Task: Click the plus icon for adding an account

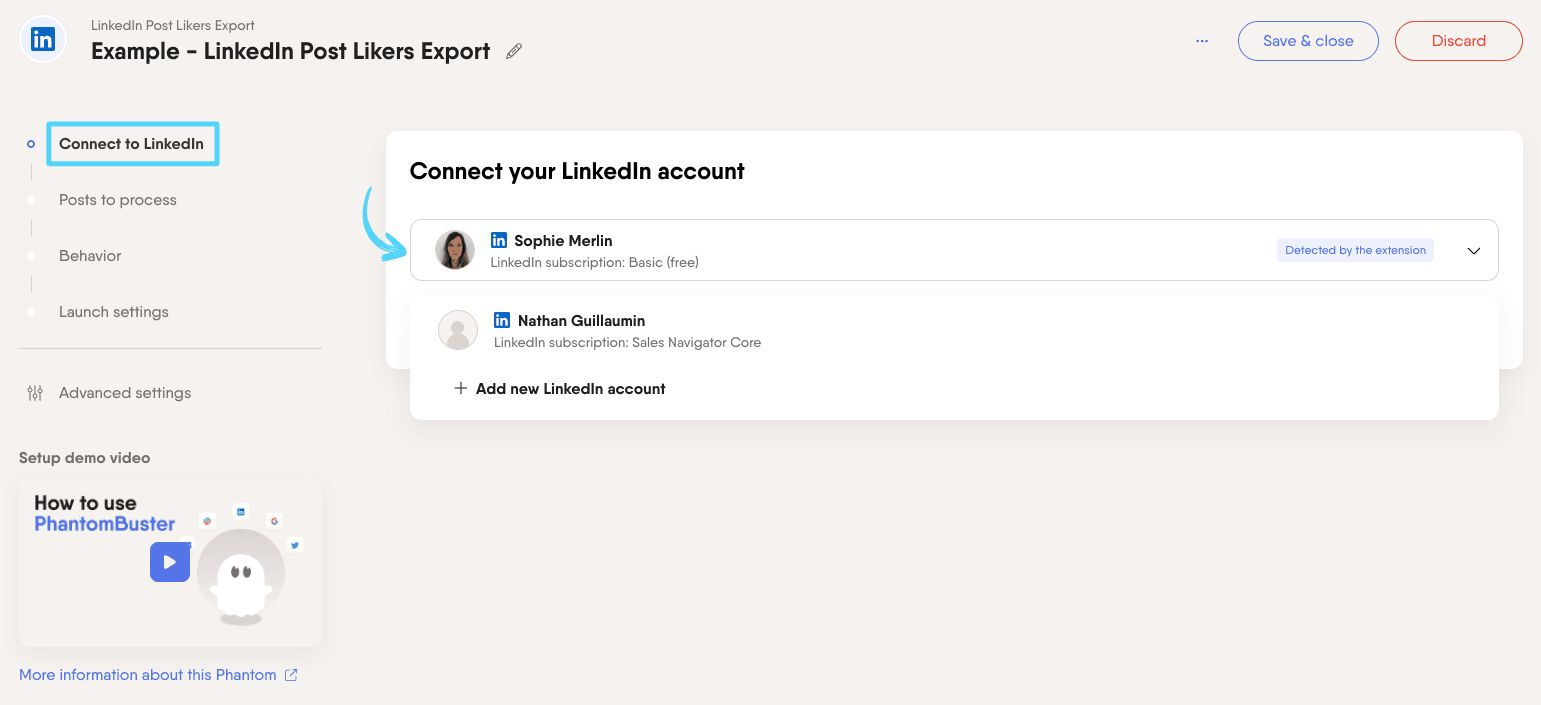Action: click(x=460, y=388)
